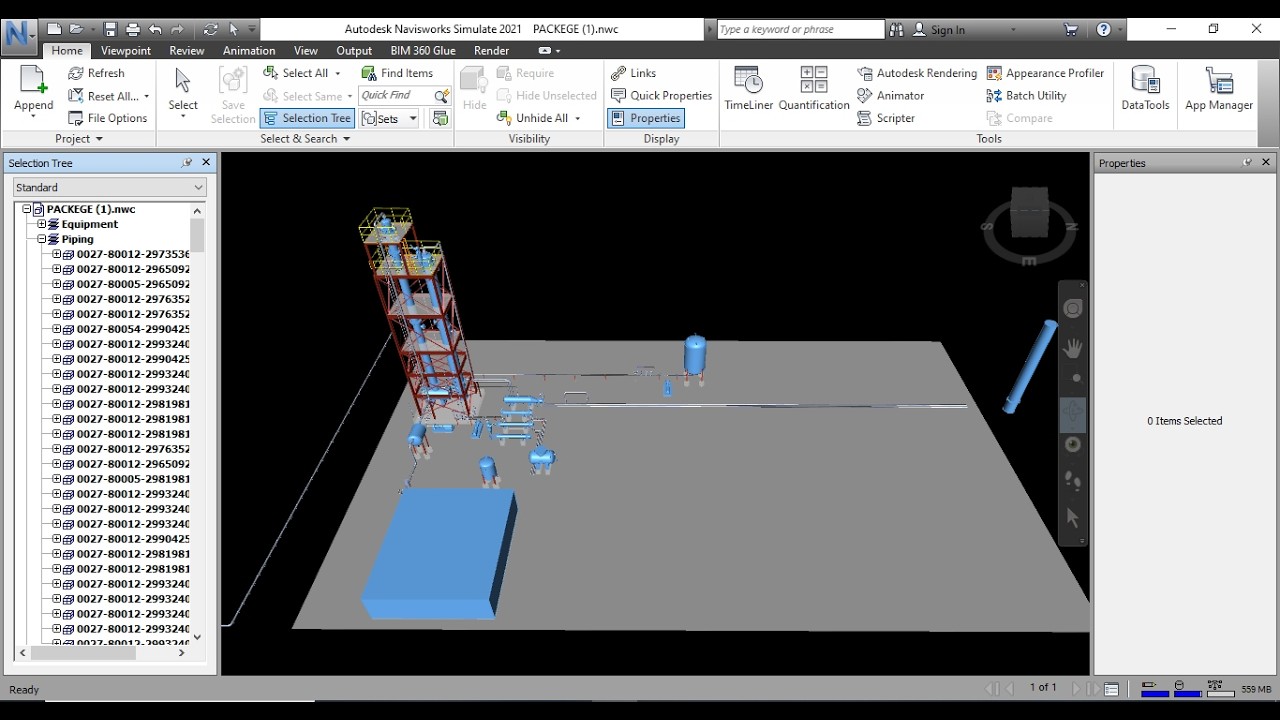Open File Options
This screenshot has width=1280, height=720.
pos(107,118)
